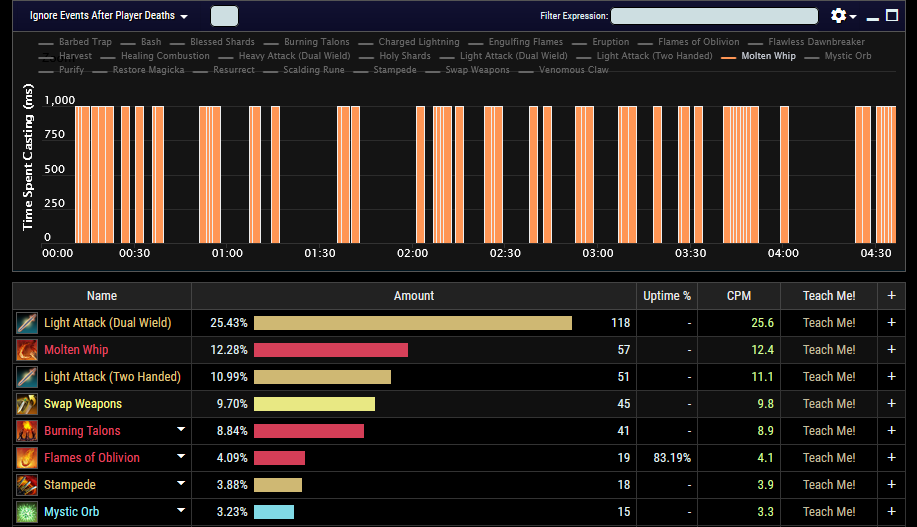917x527 pixels.
Task: Click the Swap Weapons ability icon
Action: click(x=27, y=404)
